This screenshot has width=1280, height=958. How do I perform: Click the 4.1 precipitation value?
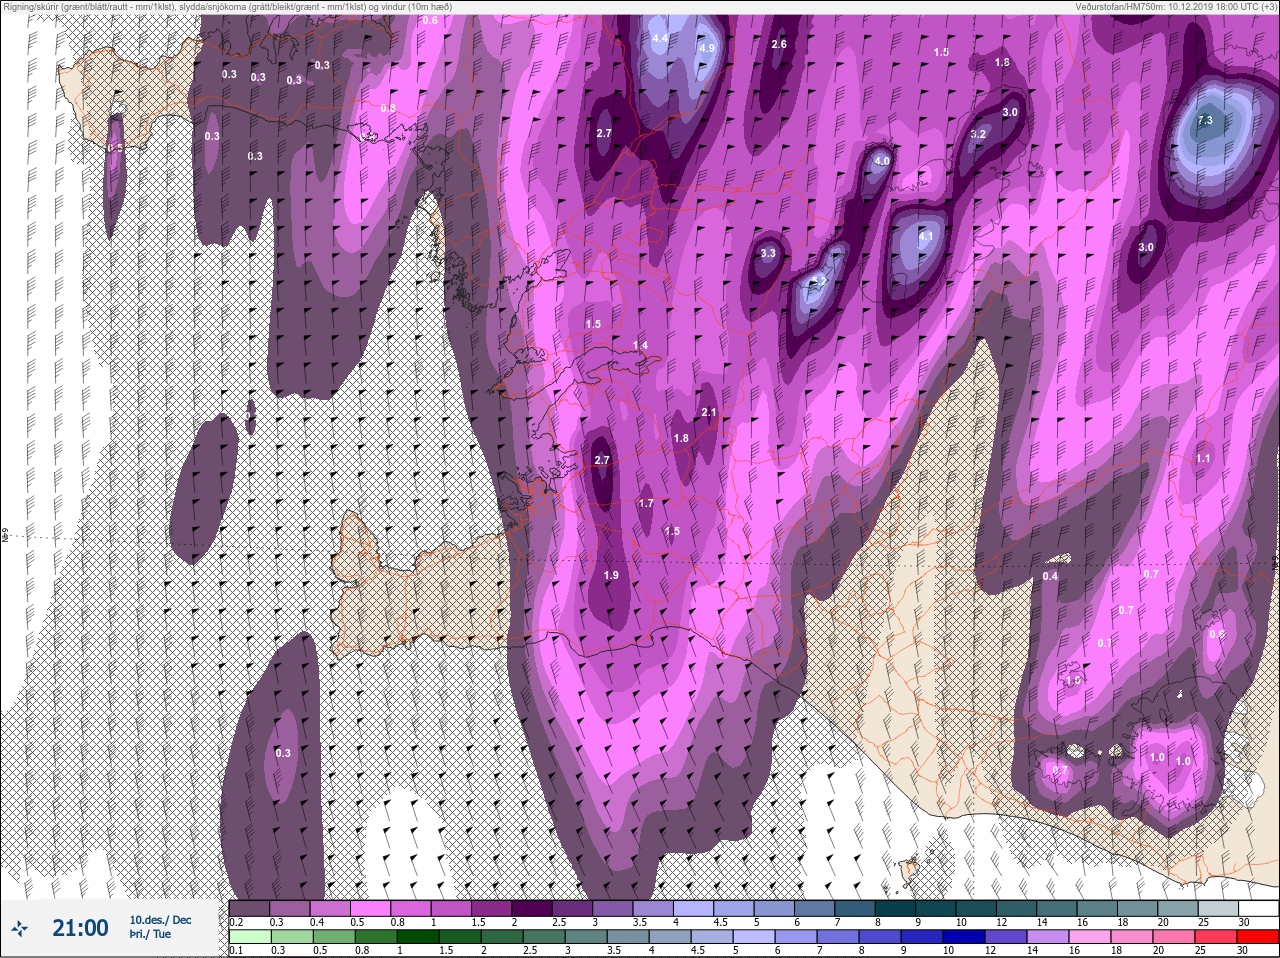pyautogui.click(x=926, y=236)
